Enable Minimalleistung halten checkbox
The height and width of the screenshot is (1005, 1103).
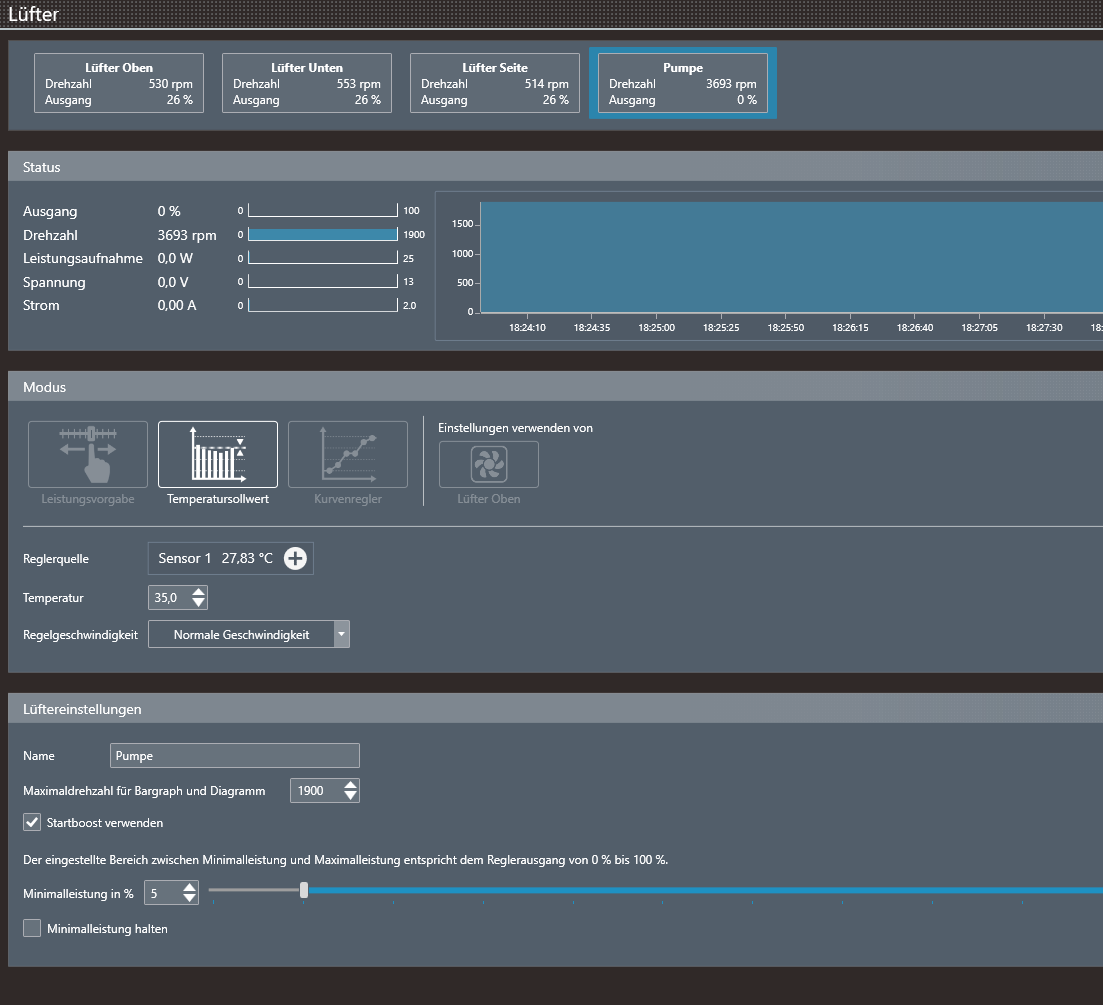click(32, 928)
